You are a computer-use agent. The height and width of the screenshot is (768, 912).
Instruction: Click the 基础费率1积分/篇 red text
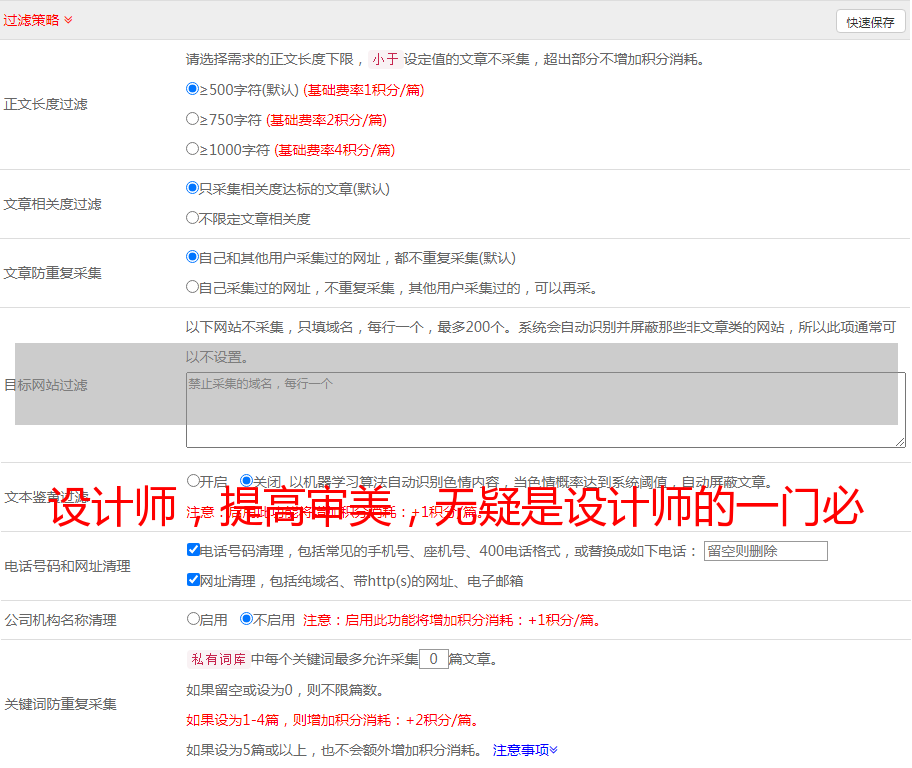[x=364, y=90]
